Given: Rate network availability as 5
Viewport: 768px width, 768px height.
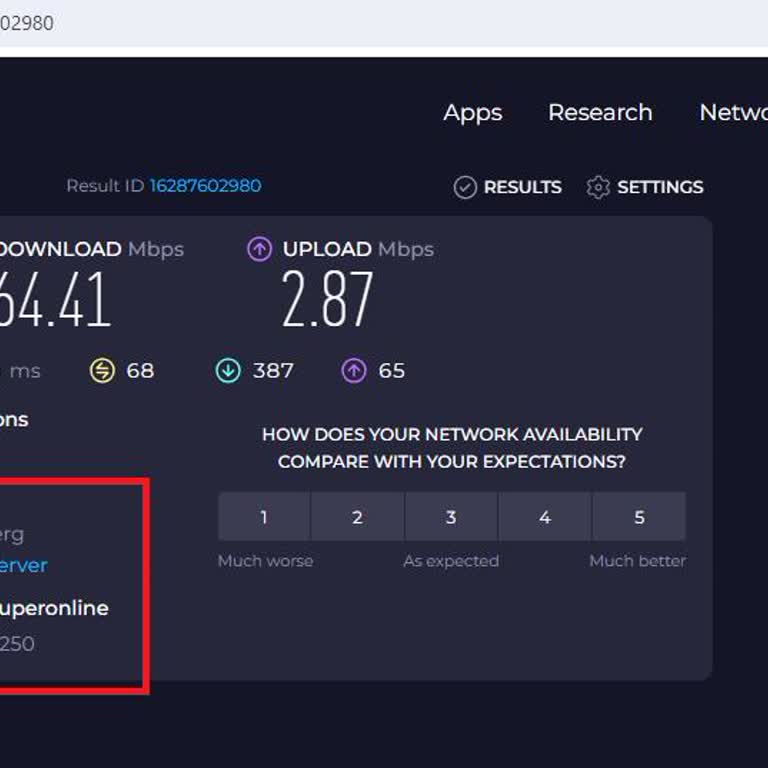Looking at the screenshot, I should (x=639, y=517).
